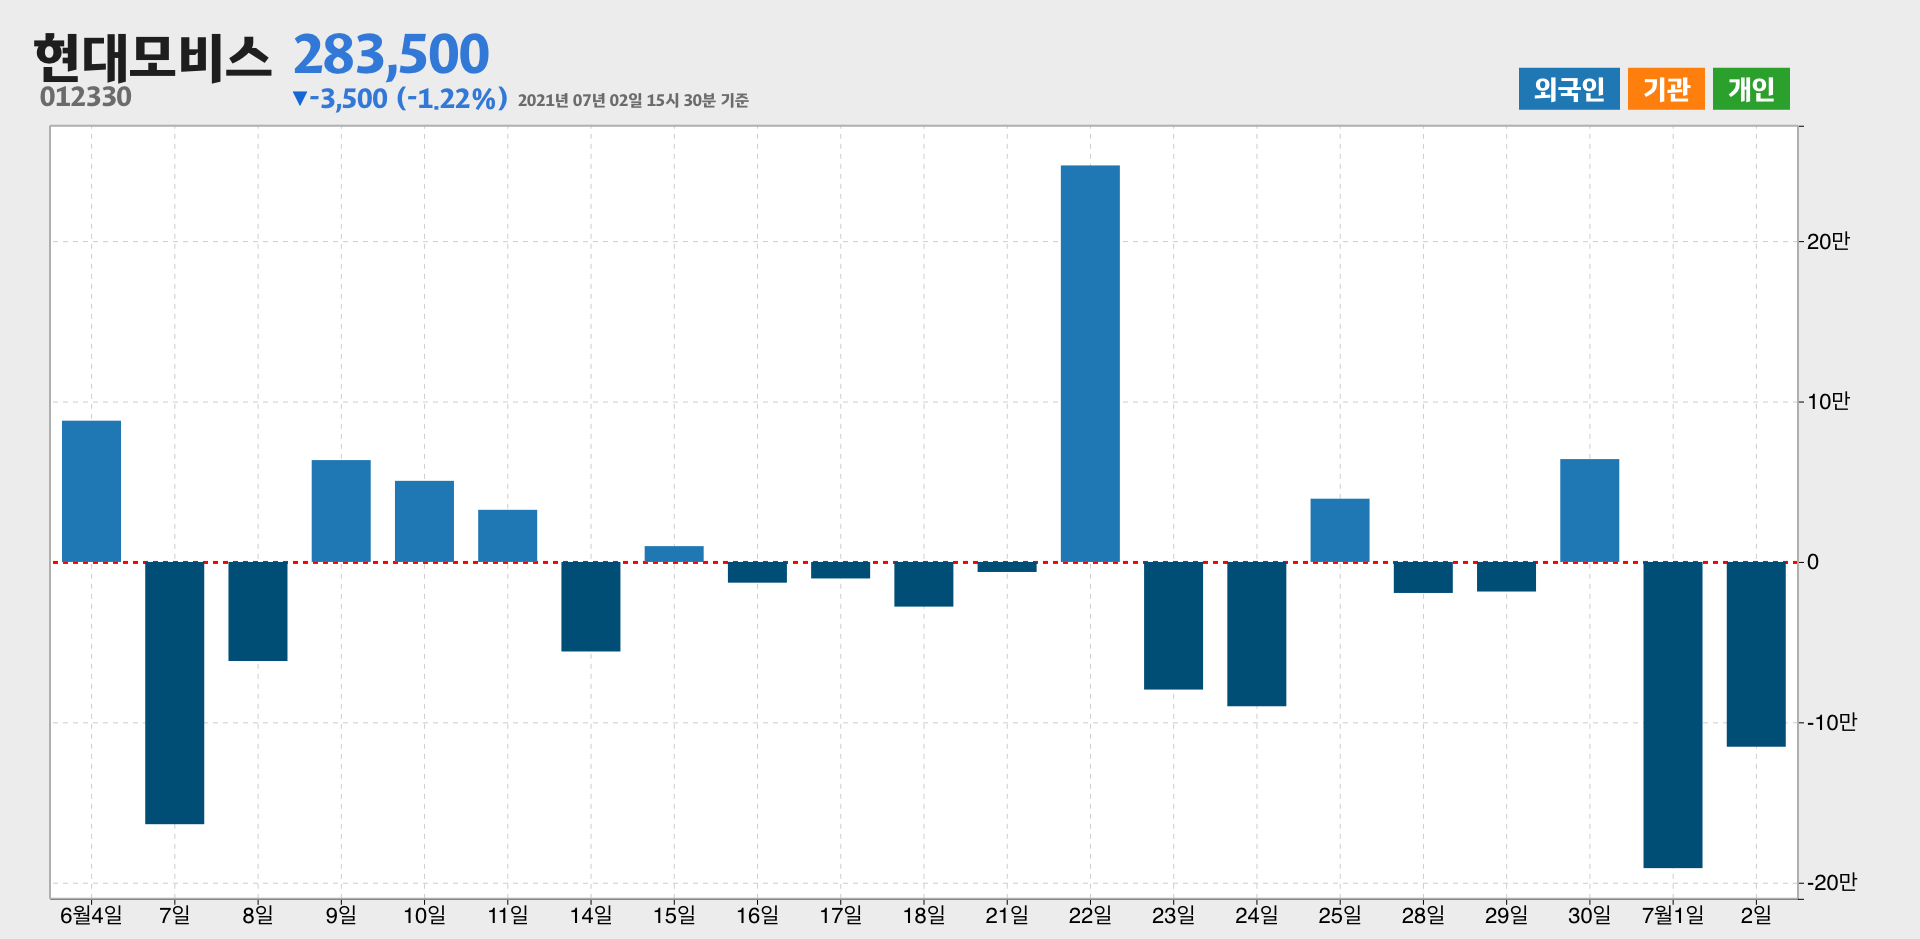1920x939 pixels.
Task: Select the 기관 investor button
Action: [1666, 89]
